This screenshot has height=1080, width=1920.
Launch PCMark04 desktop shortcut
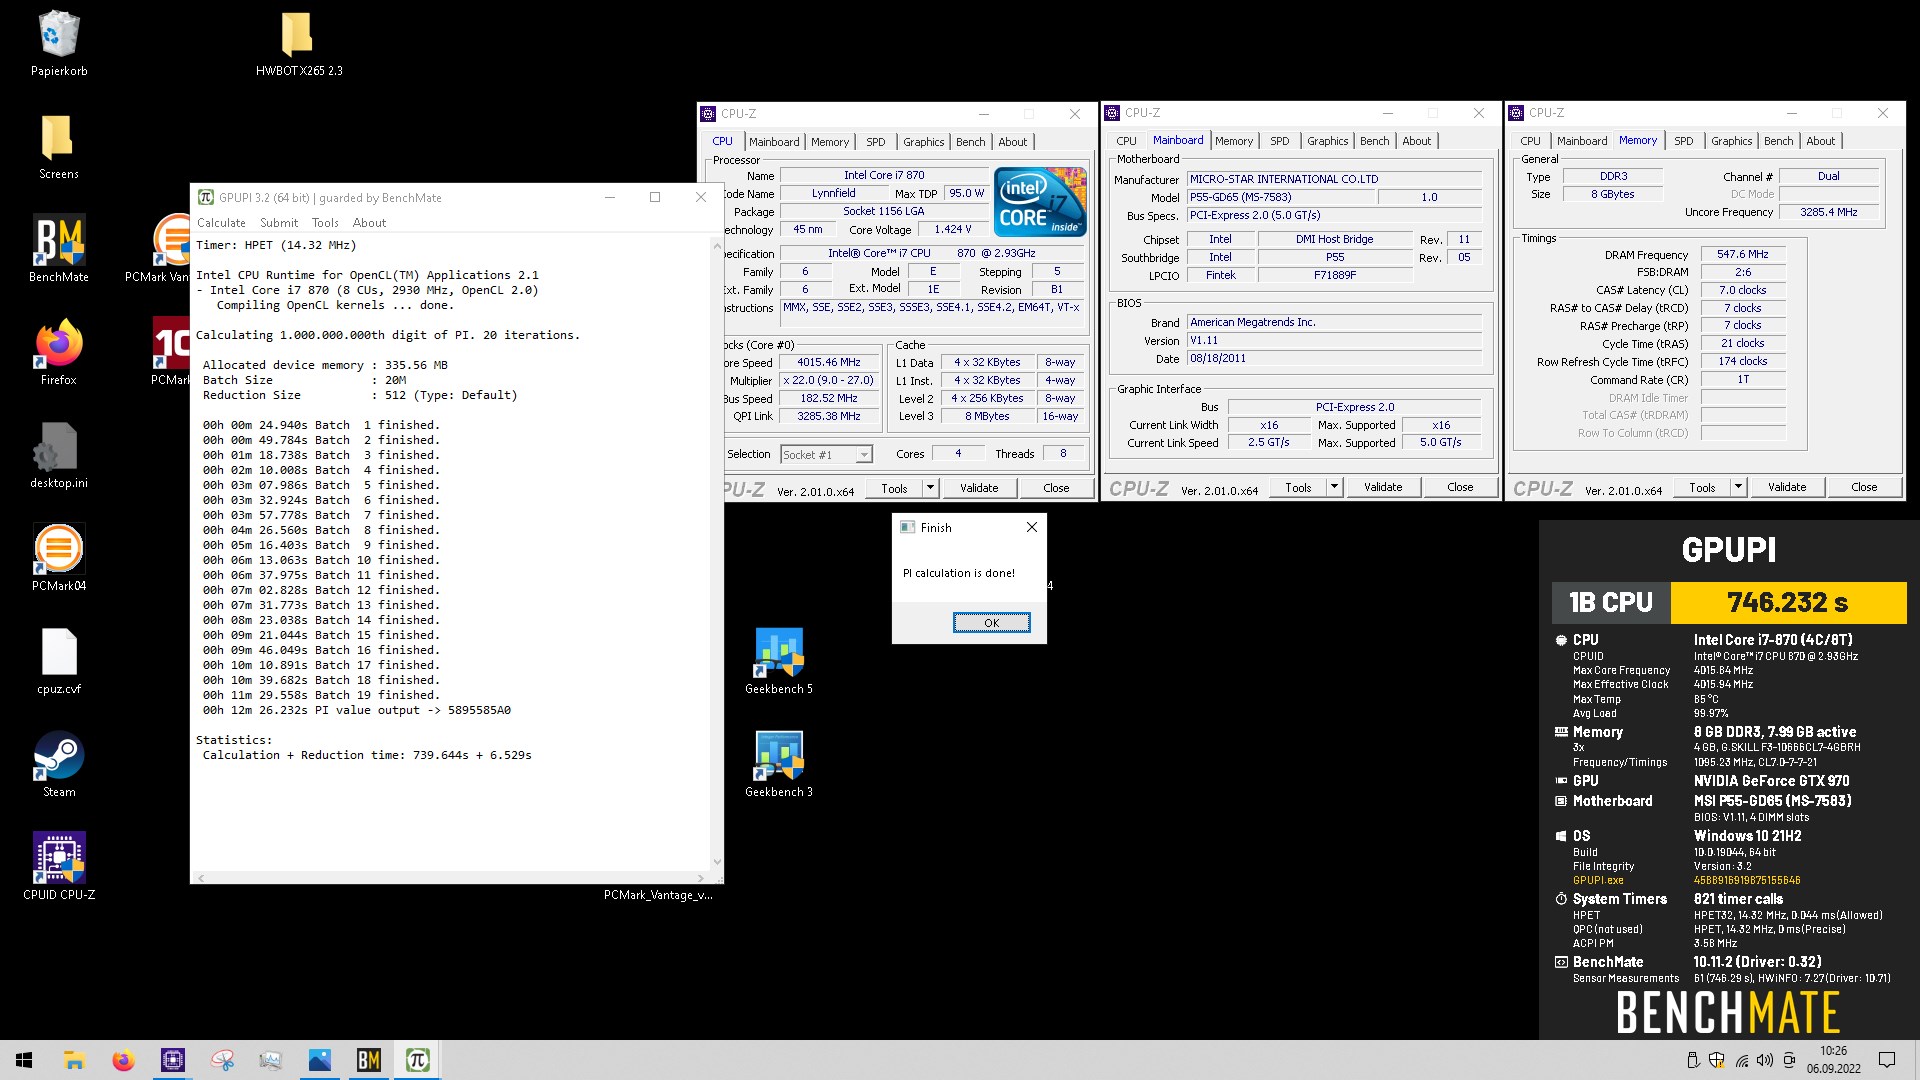point(59,559)
